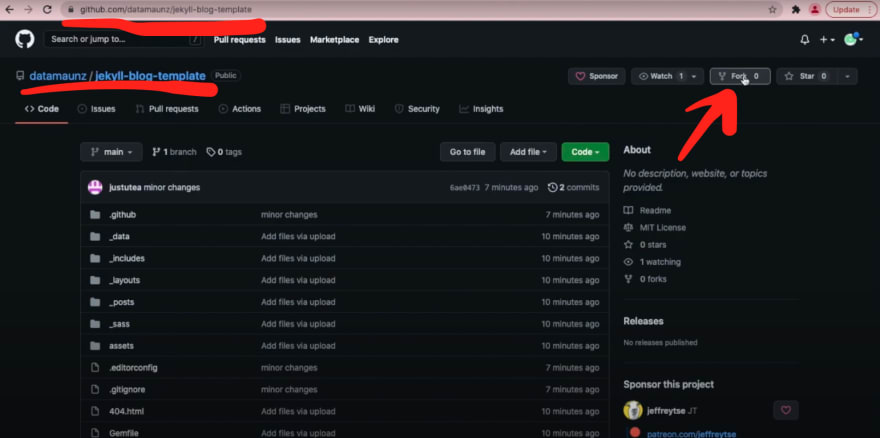Screen dimensions: 880x438
Task: Open the GitHub logo homepage
Action: coord(25,39)
